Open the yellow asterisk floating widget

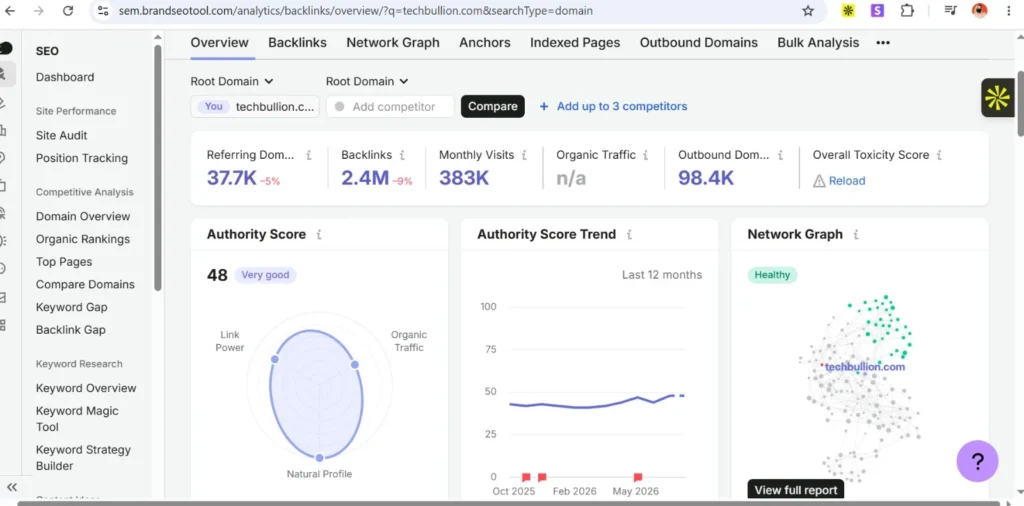(x=997, y=98)
